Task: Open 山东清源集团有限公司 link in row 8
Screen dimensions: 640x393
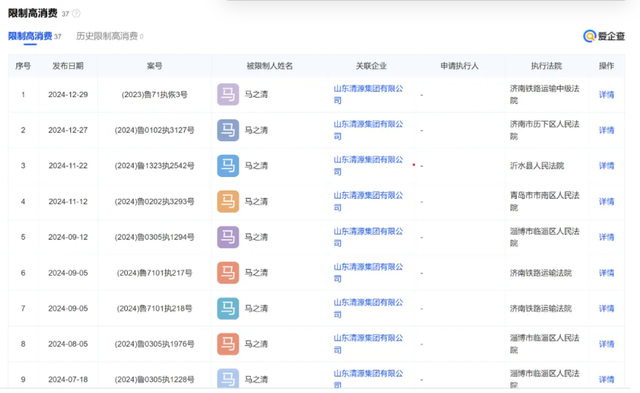Action: (368, 344)
